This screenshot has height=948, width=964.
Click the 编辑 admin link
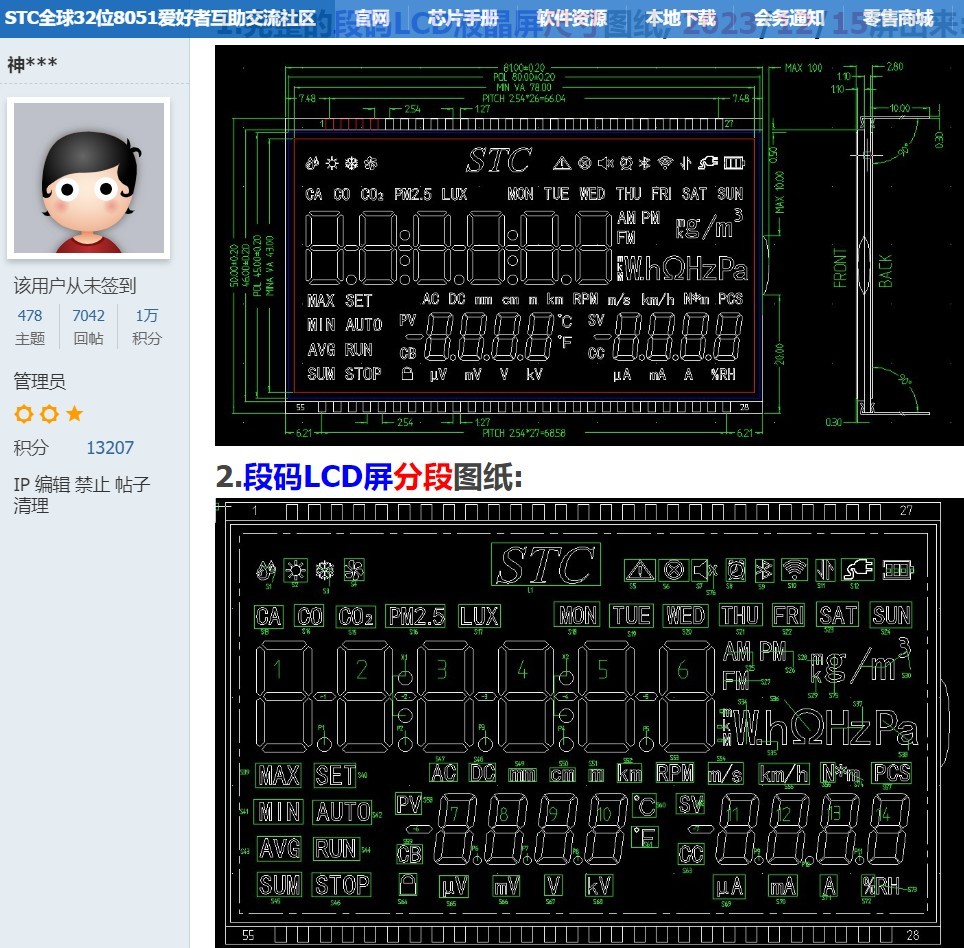52,484
